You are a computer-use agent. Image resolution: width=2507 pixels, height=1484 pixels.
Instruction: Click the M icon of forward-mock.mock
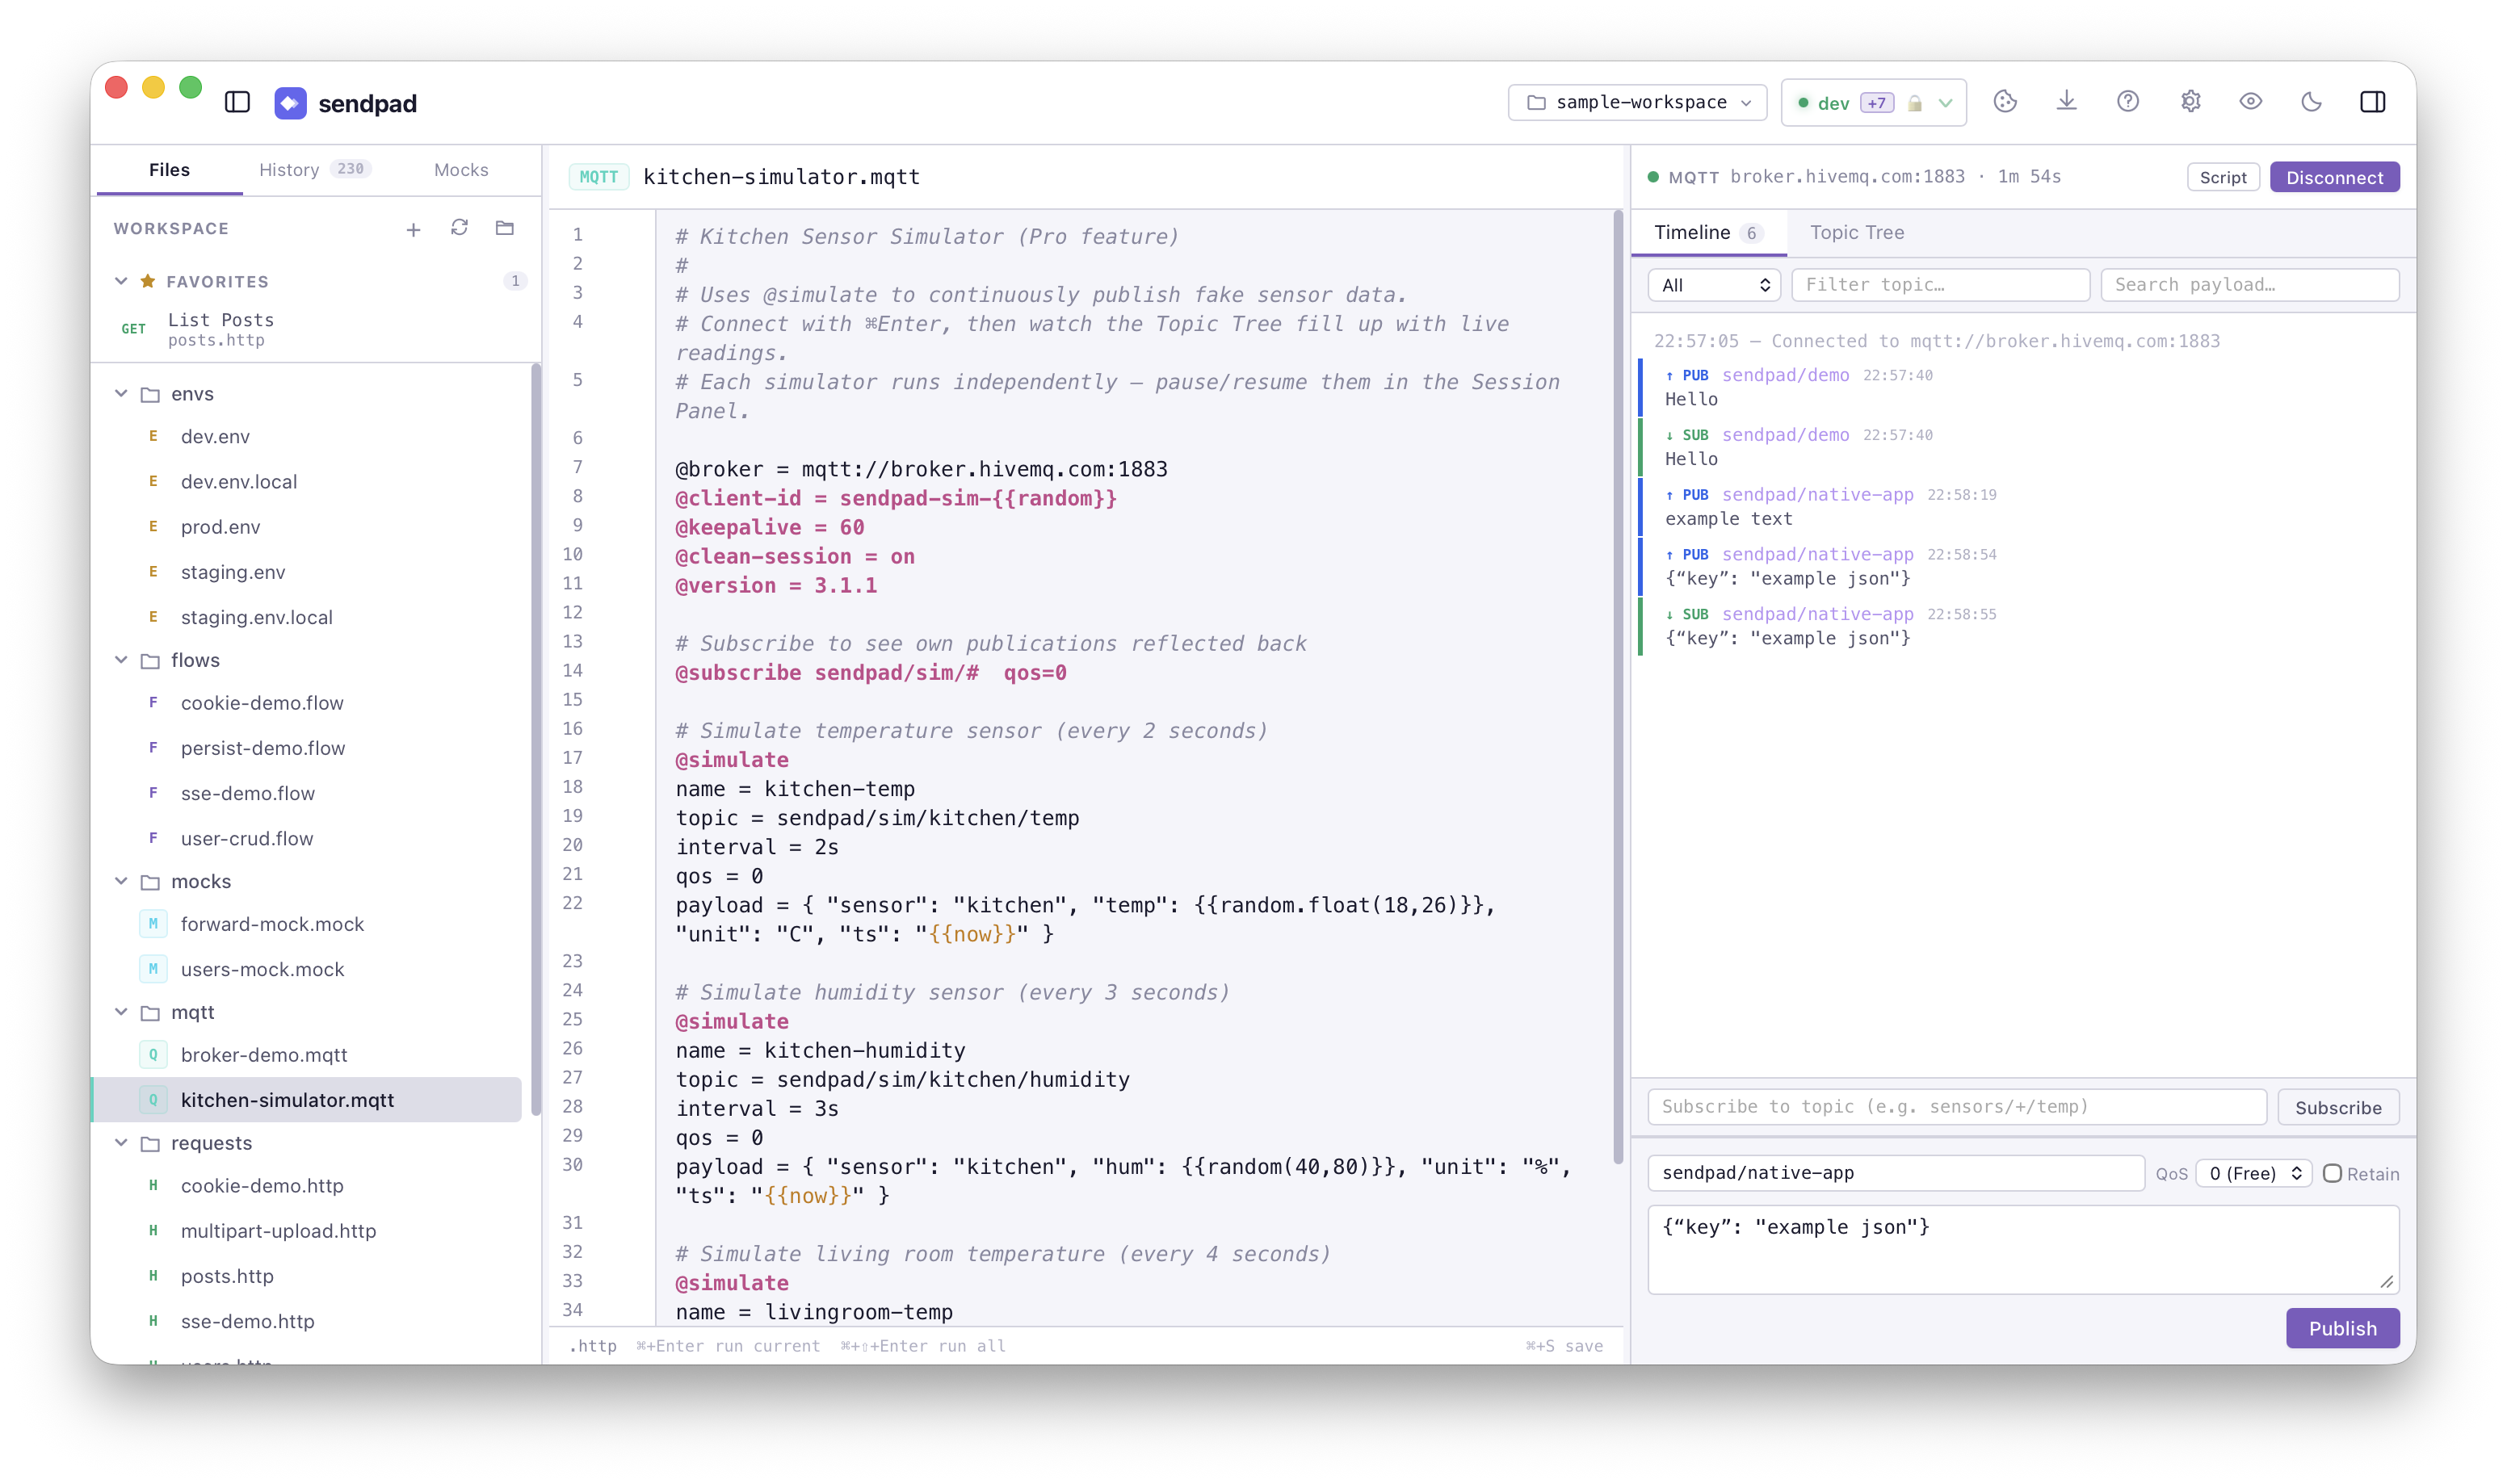coord(153,924)
